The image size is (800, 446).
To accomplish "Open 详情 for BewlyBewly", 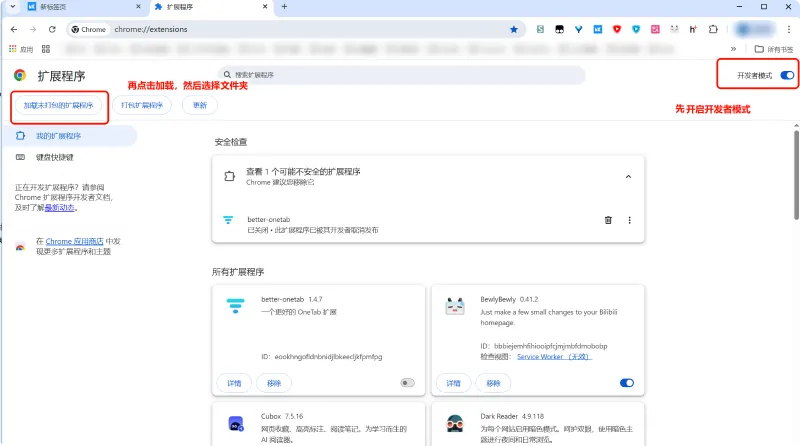I will 454,383.
